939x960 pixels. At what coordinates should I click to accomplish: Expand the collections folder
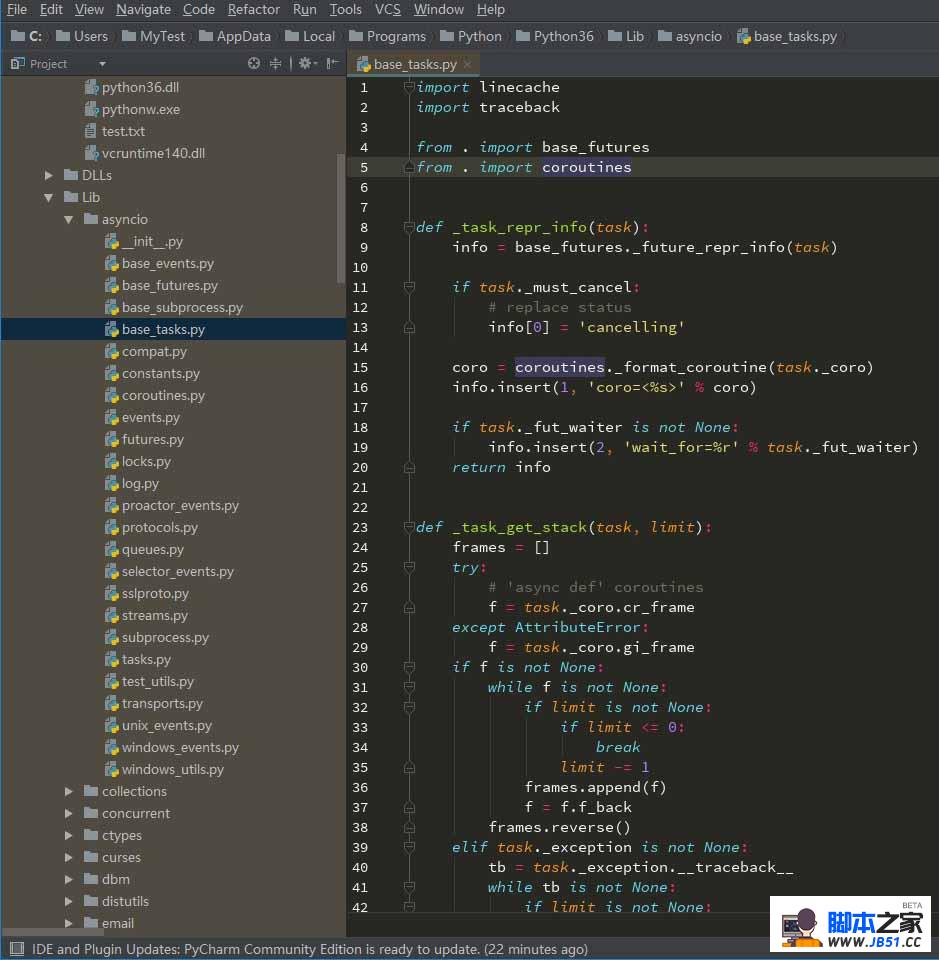pyautogui.click(x=69, y=792)
